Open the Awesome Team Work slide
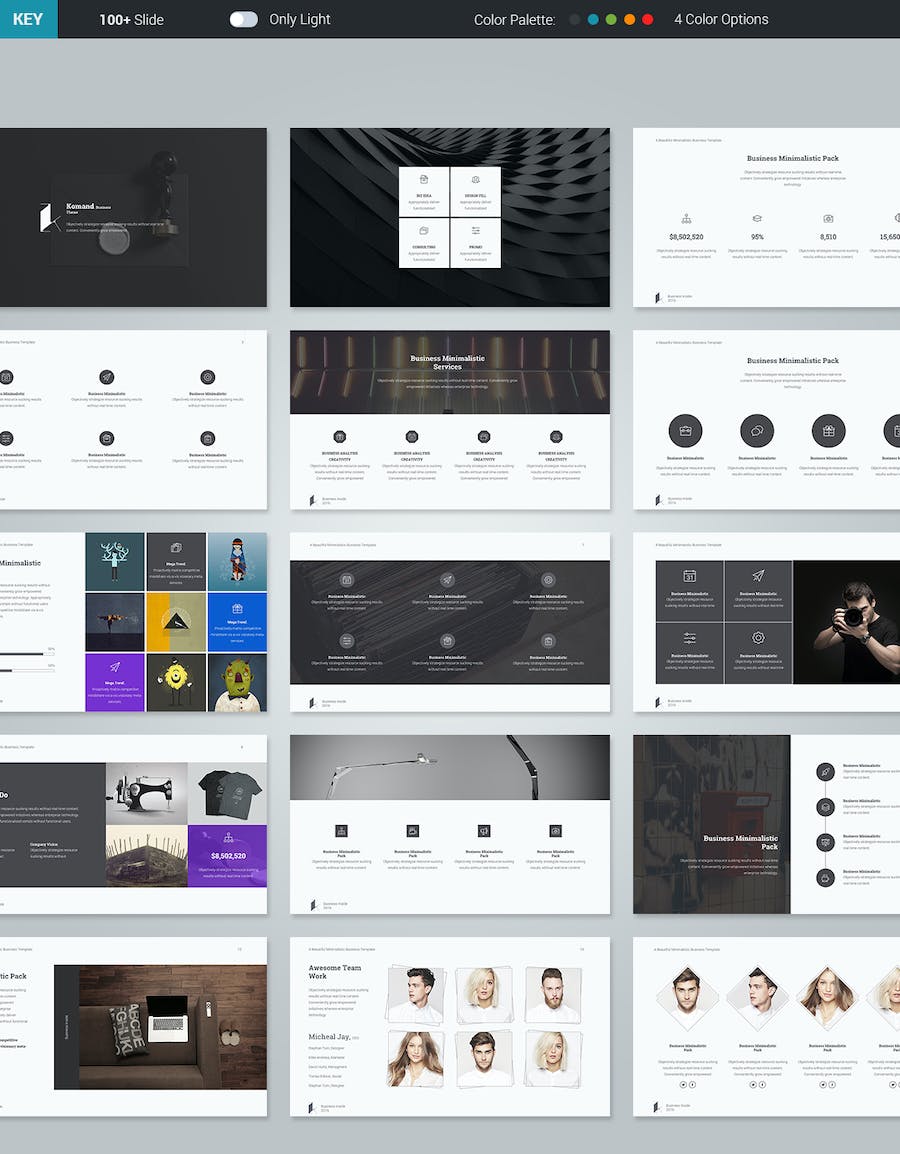The image size is (900, 1154). (x=449, y=1026)
